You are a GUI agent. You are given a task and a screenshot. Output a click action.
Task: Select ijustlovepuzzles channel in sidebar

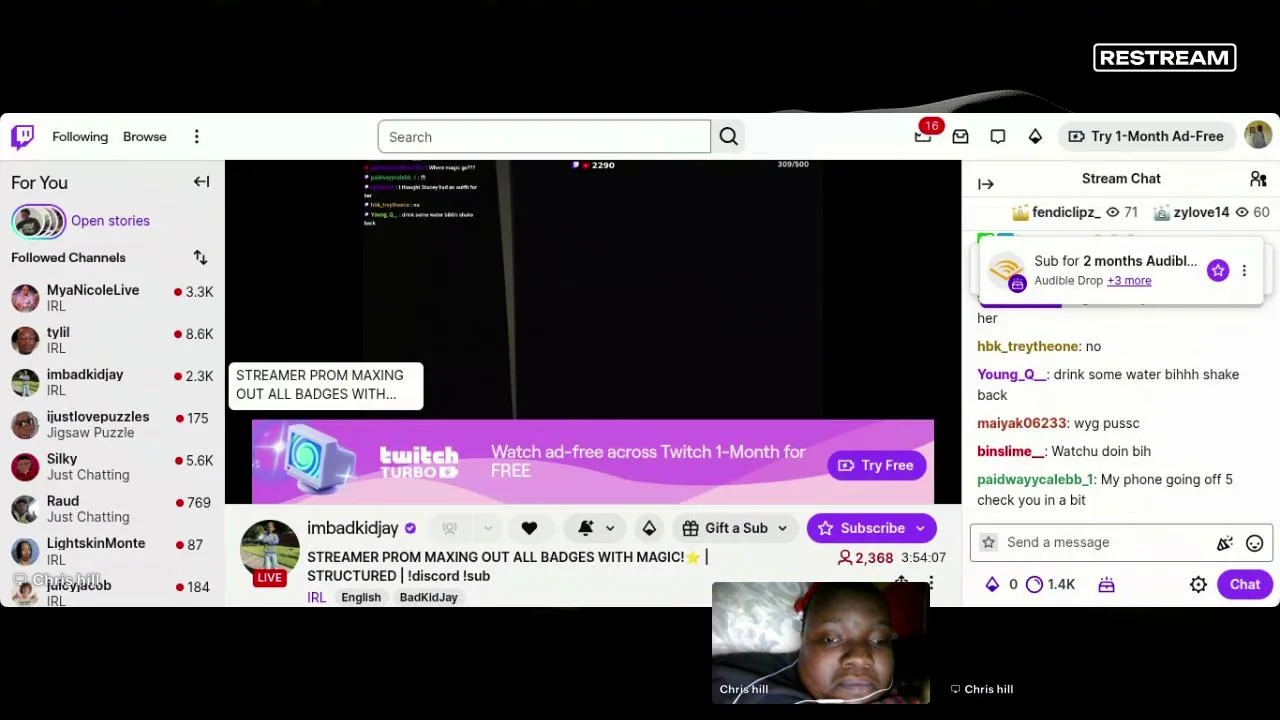[x=112, y=424]
